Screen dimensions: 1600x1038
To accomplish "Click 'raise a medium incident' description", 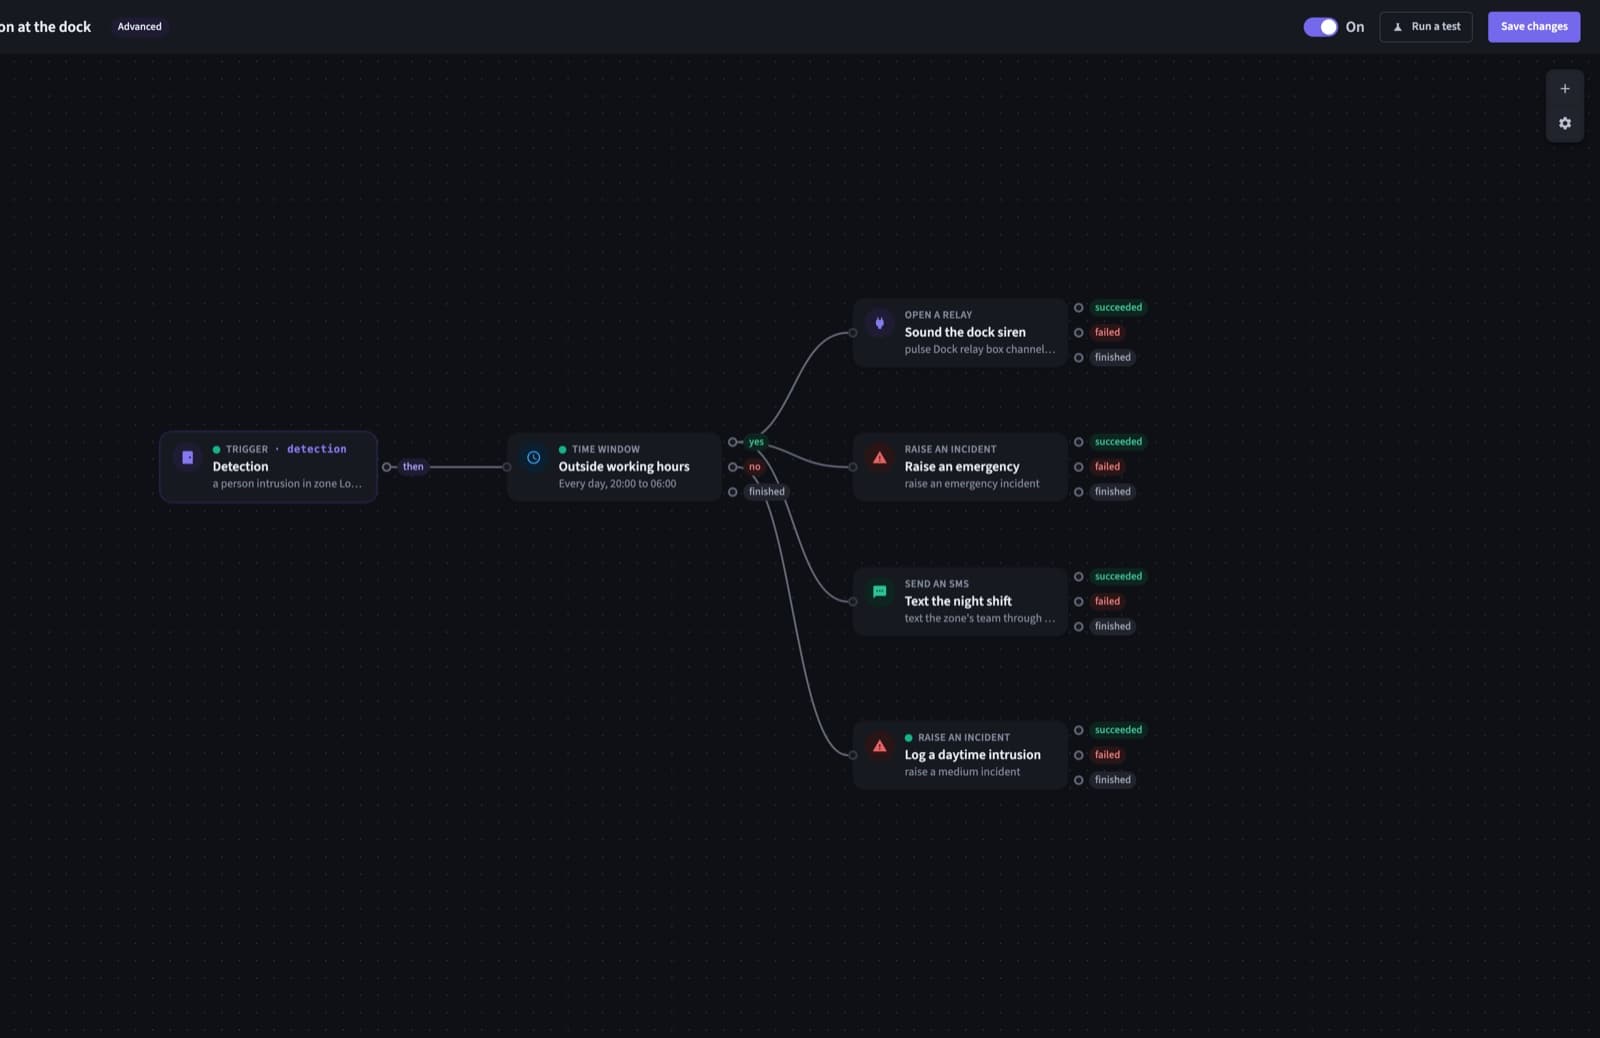I will (x=962, y=772).
